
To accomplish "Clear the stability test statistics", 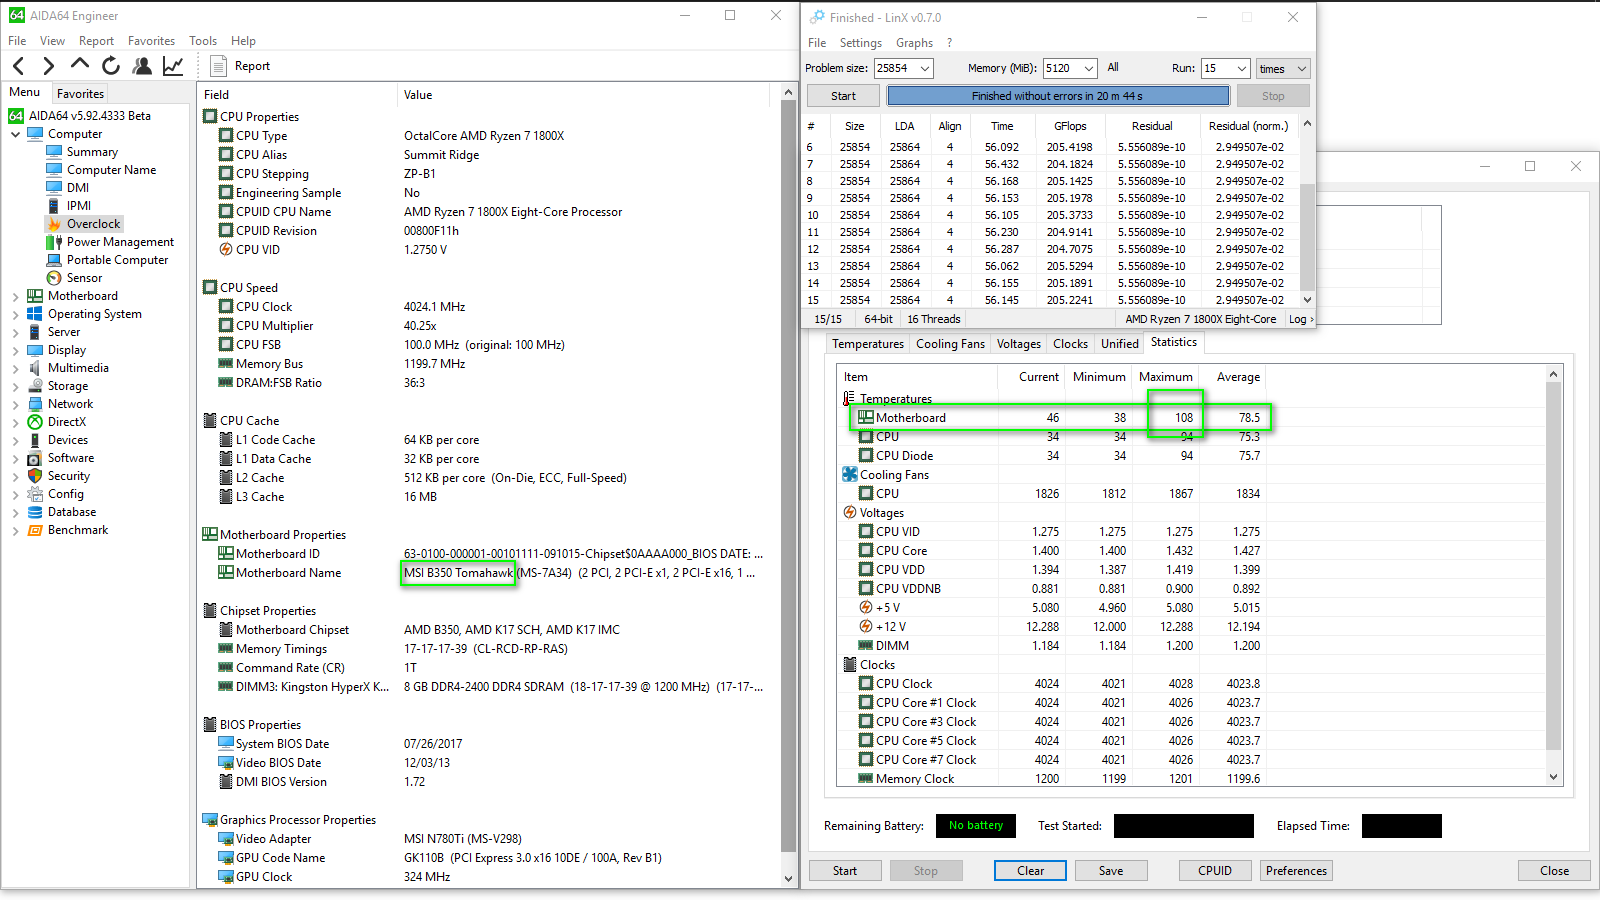I will tap(1030, 871).
